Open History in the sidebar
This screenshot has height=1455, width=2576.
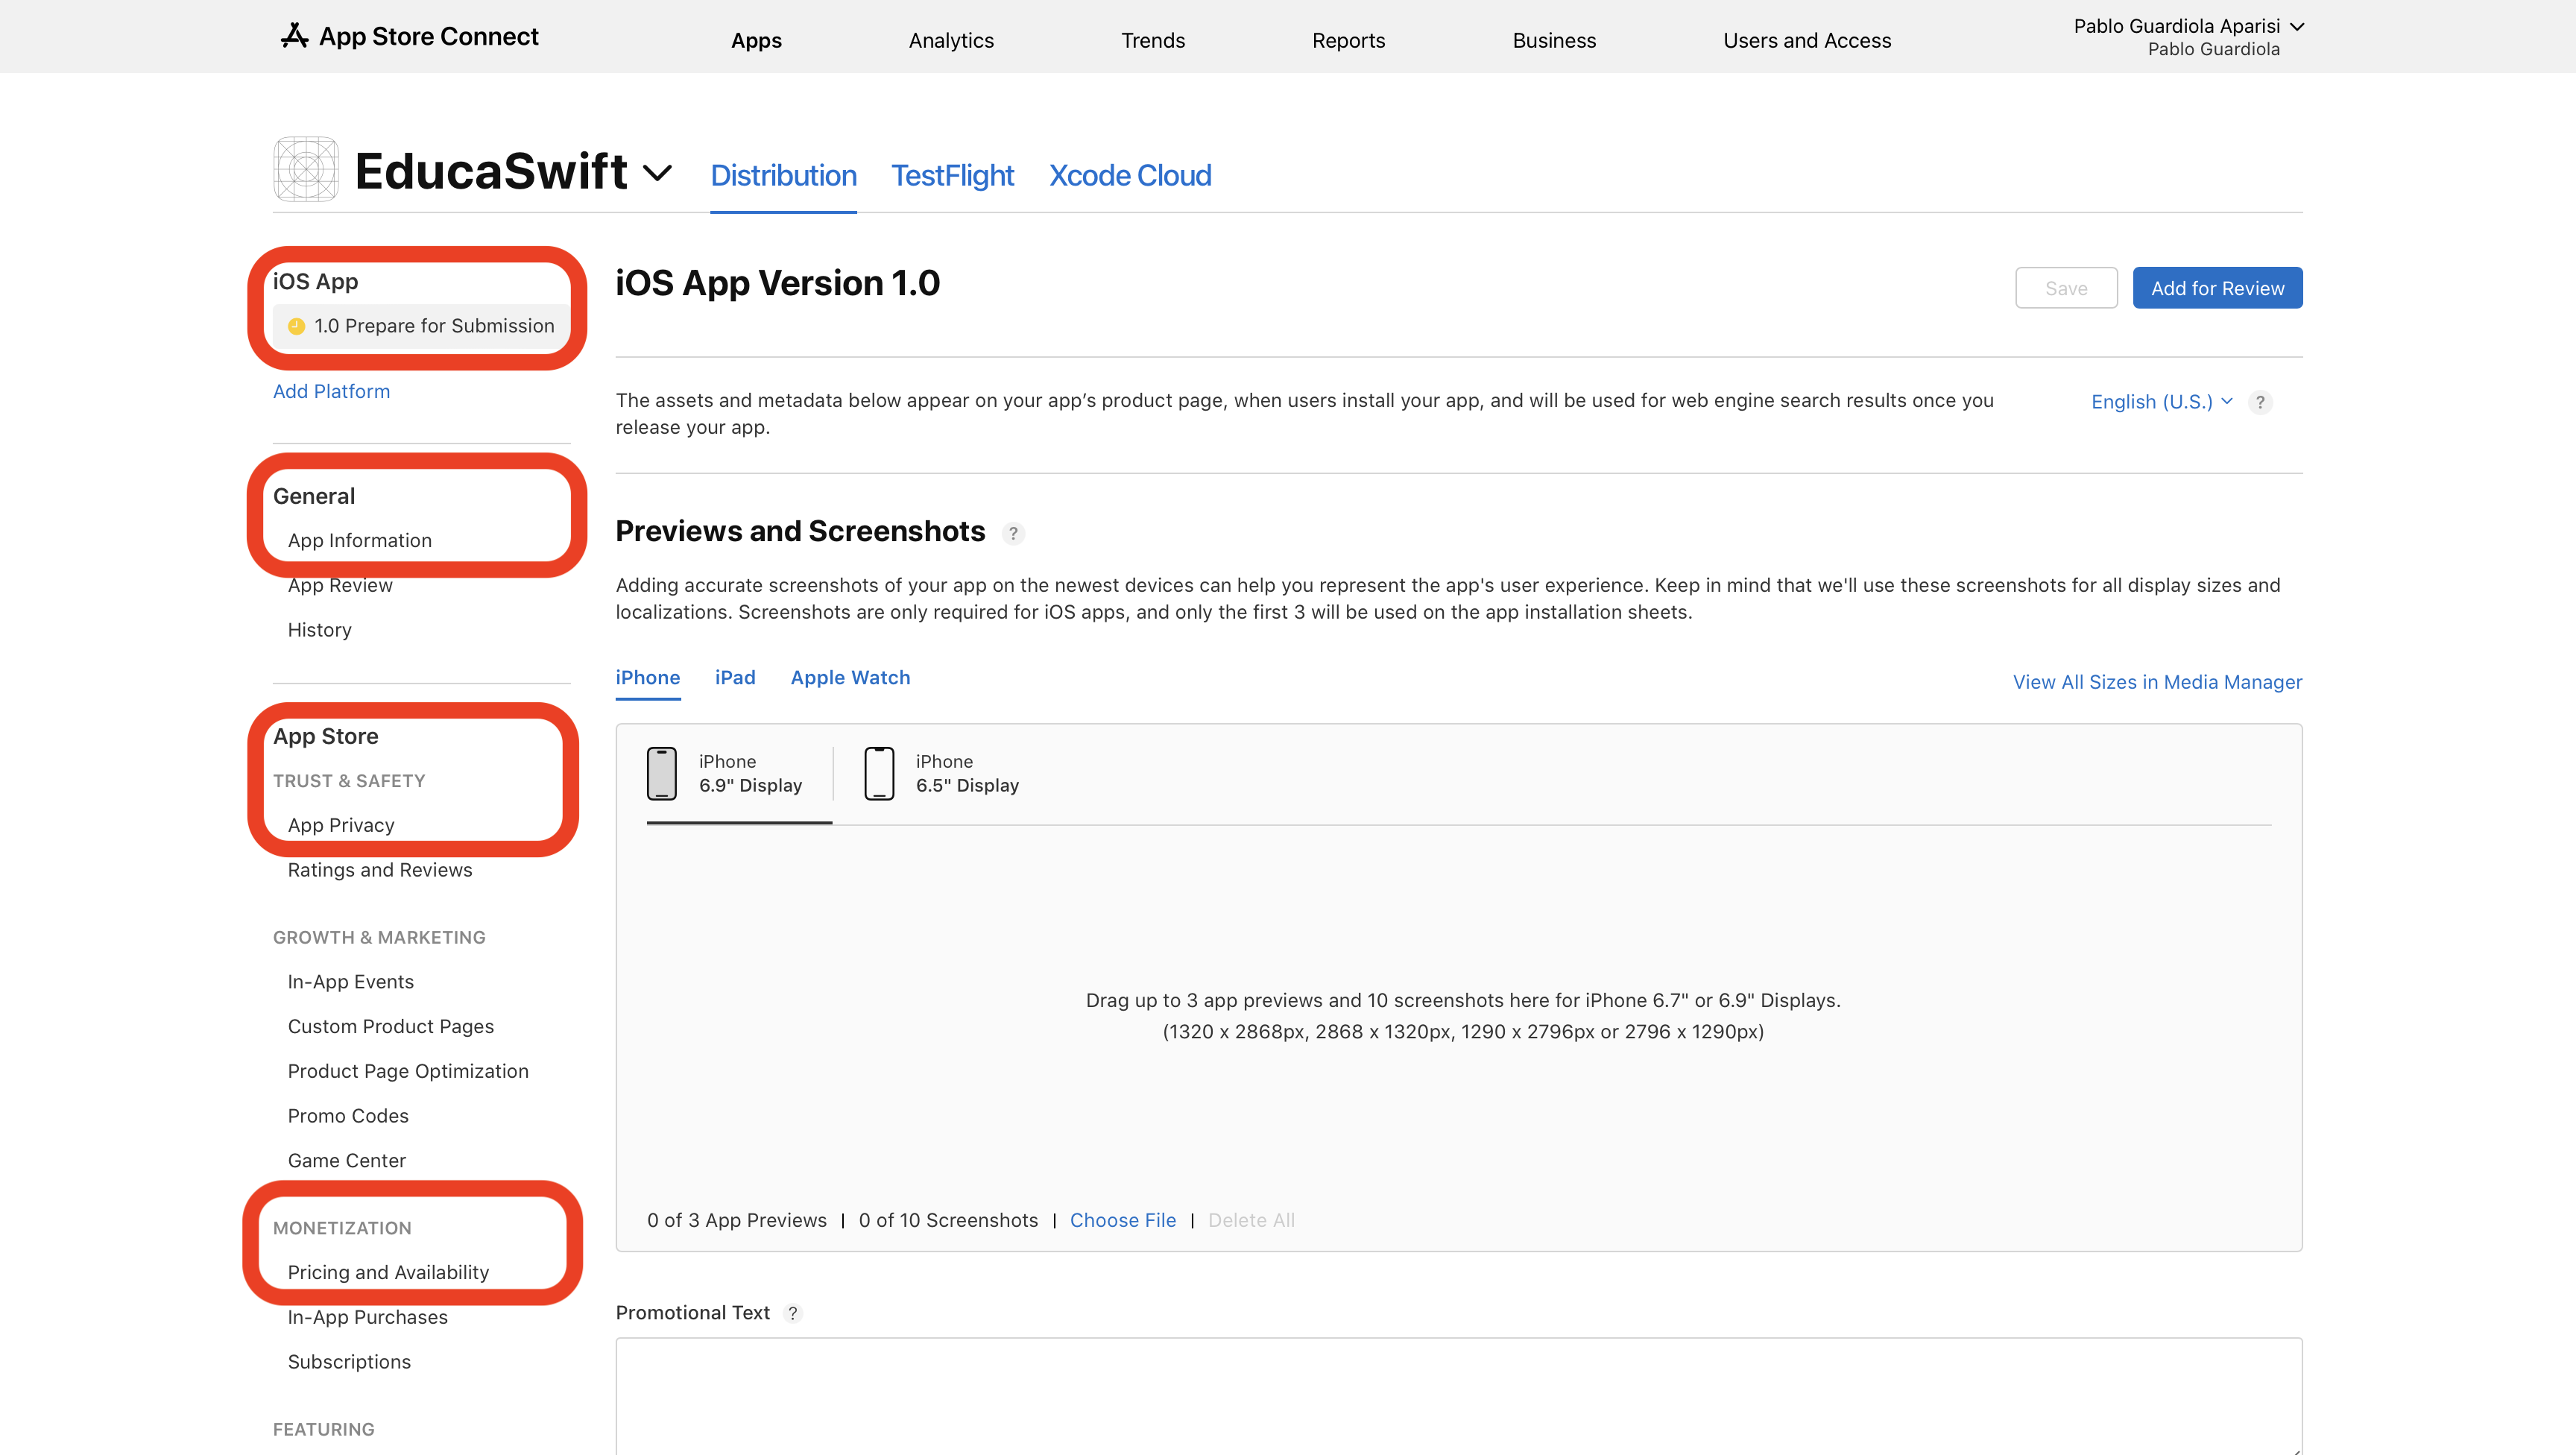click(x=319, y=630)
